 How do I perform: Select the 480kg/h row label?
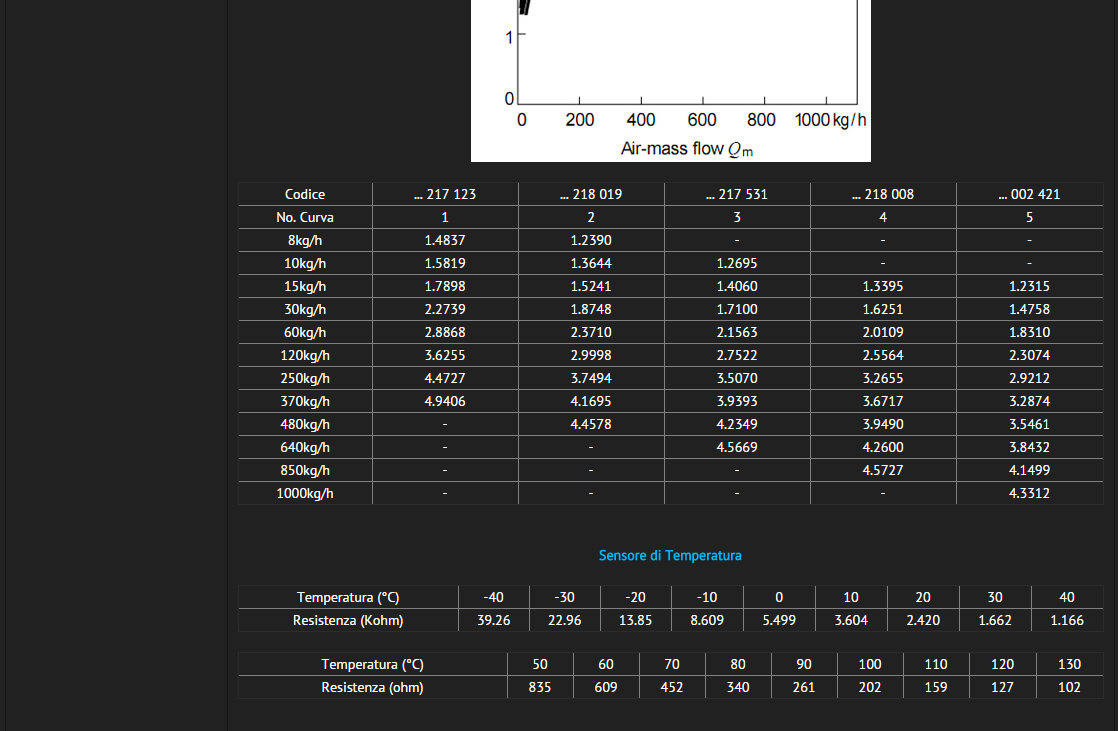point(304,424)
